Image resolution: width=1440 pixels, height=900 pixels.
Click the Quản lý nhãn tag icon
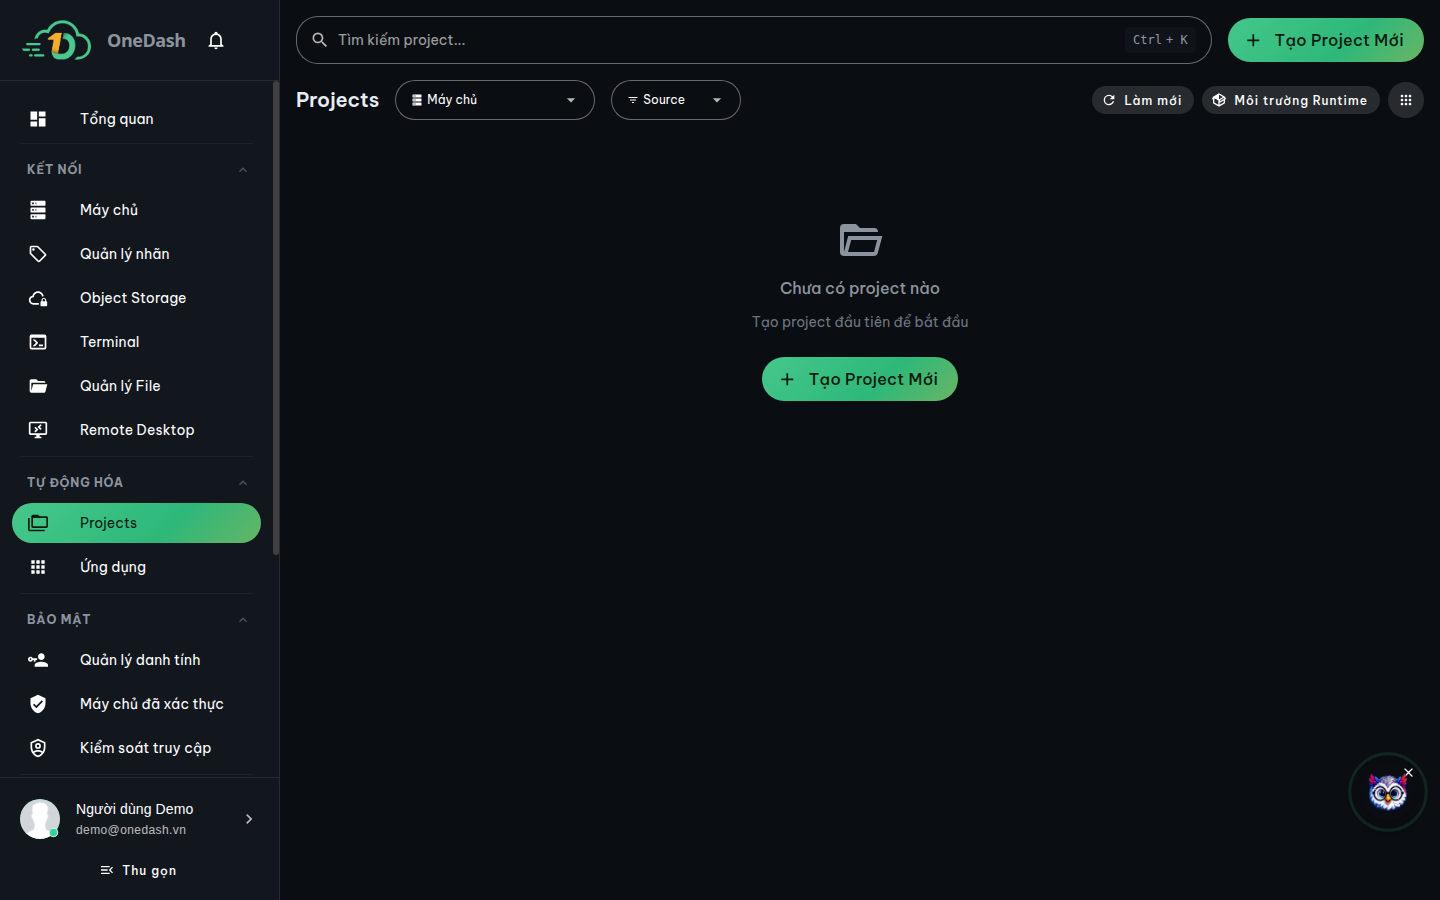click(x=38, y=254)
